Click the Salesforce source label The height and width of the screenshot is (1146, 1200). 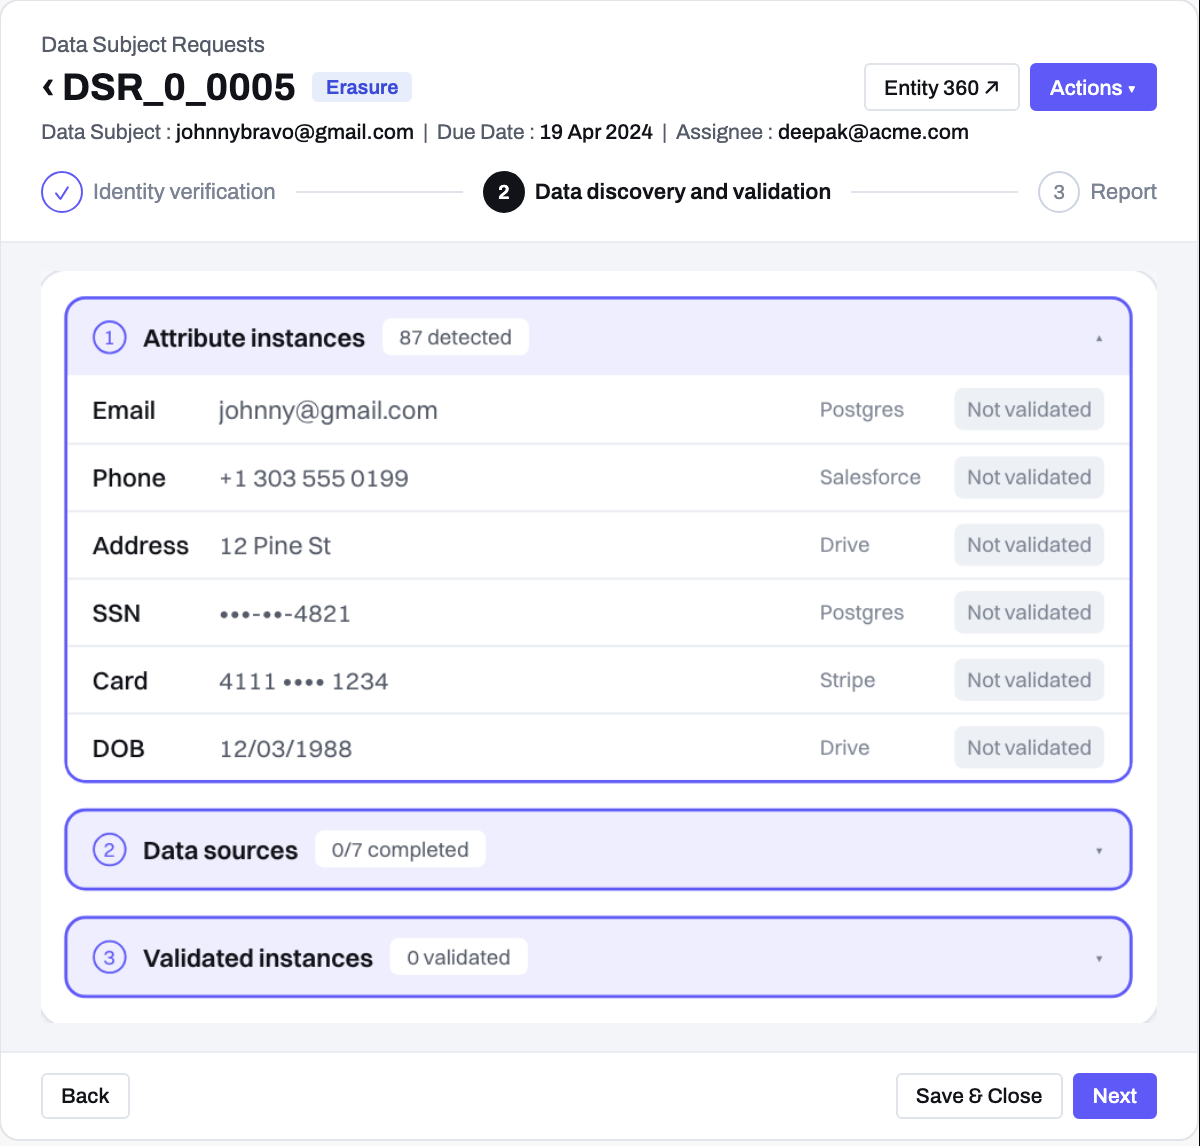[x=870, y=478]
